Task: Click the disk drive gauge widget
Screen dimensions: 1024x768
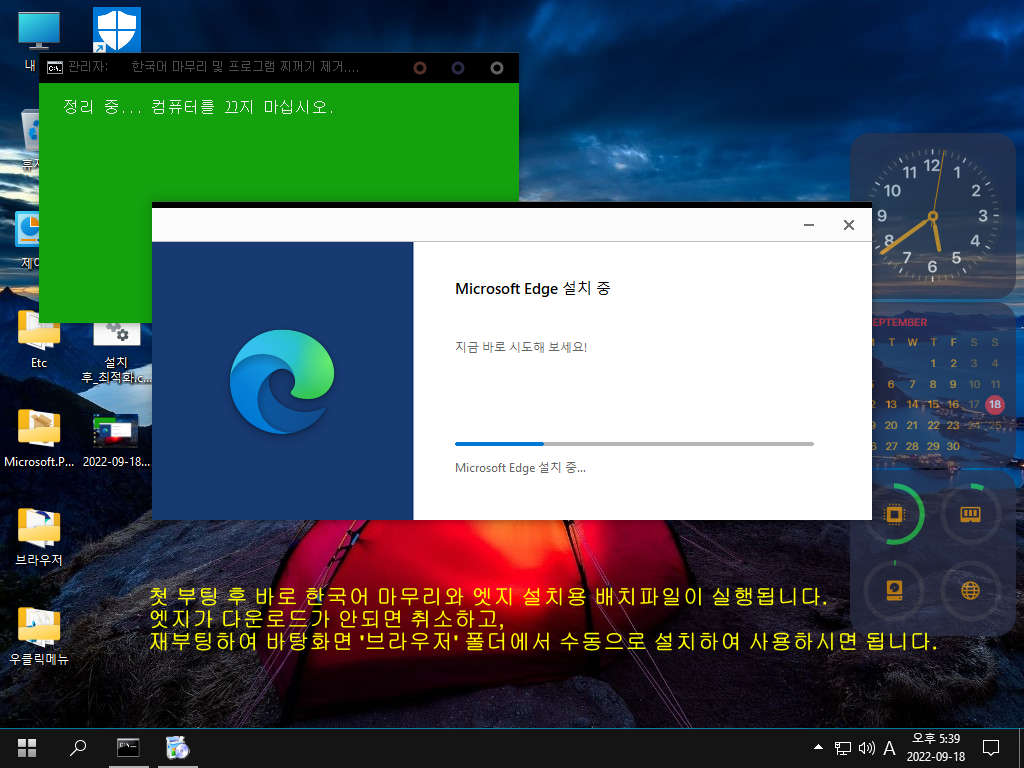Action: tap(894, 590)
